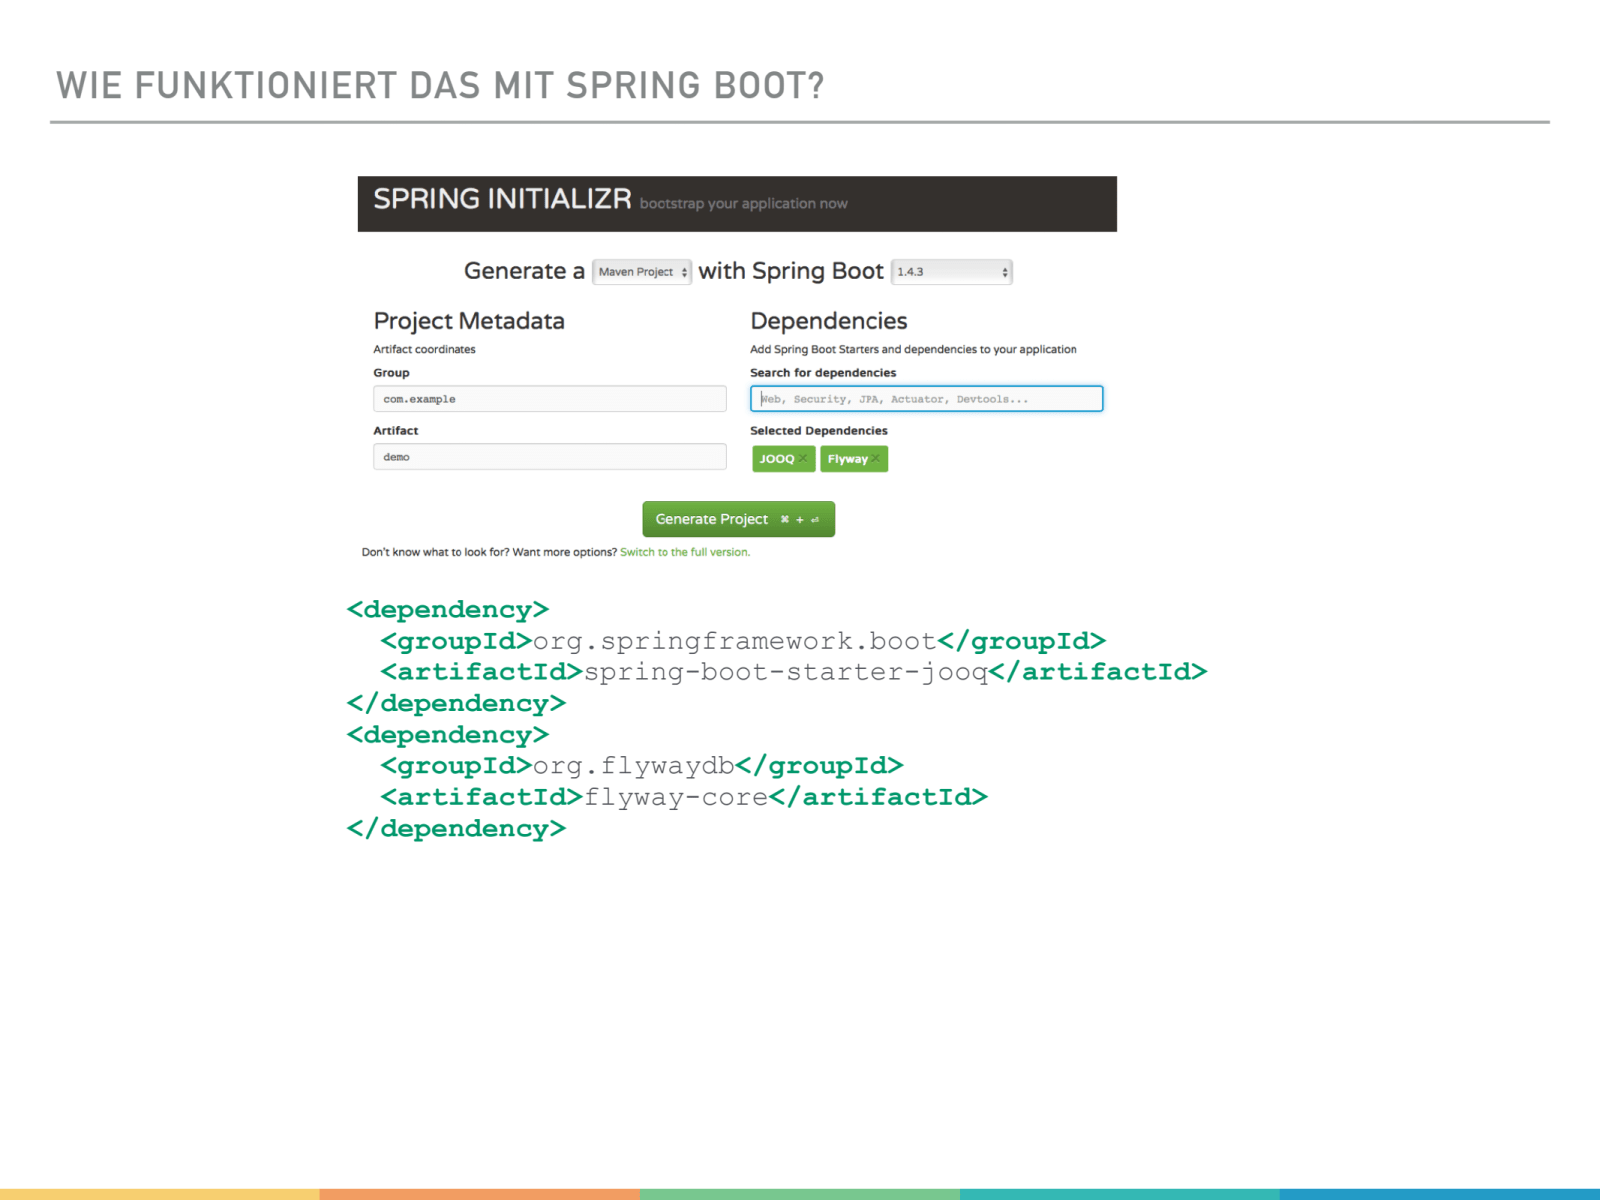
Task: Click the org.springframework.boot groupId line
Action: pyautogui.click(x=743, y=641)
